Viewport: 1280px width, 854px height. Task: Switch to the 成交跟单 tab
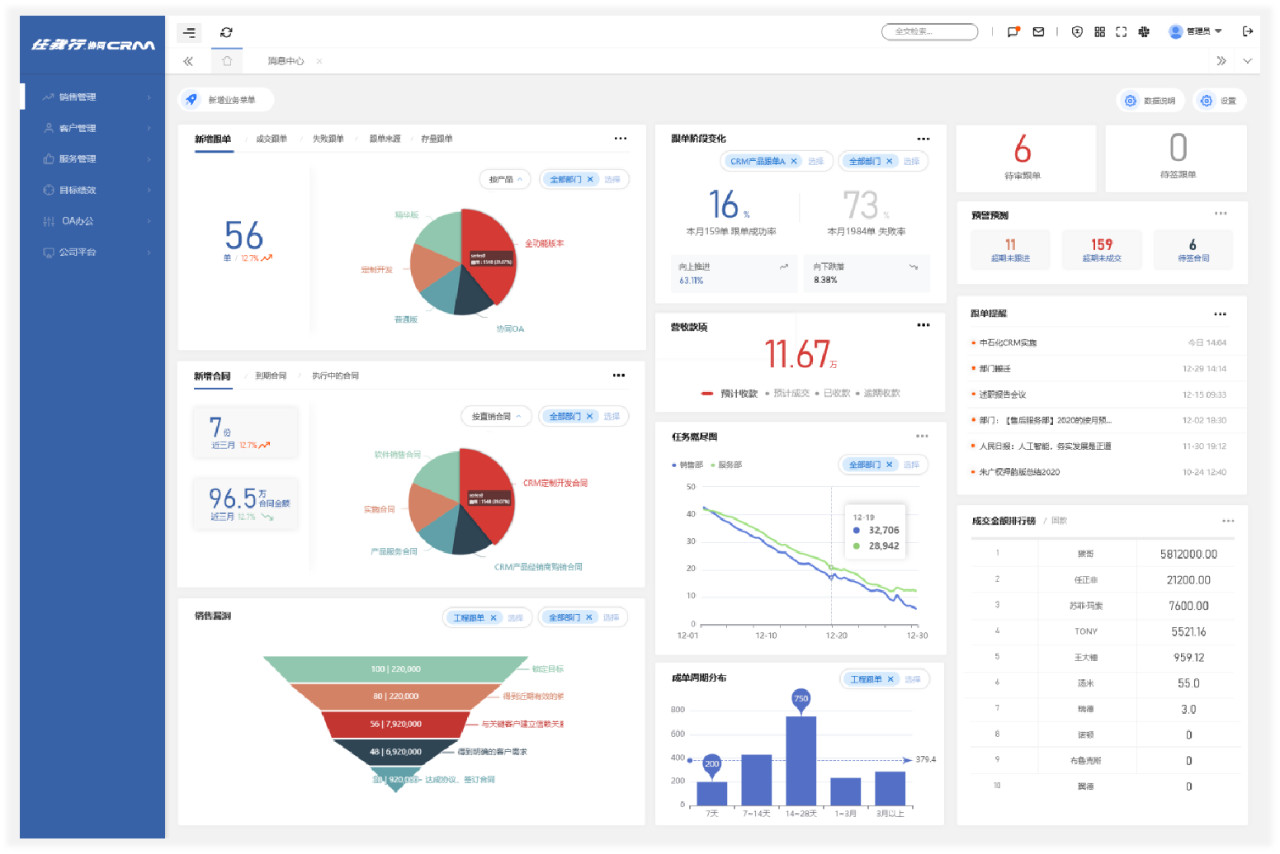271,139
